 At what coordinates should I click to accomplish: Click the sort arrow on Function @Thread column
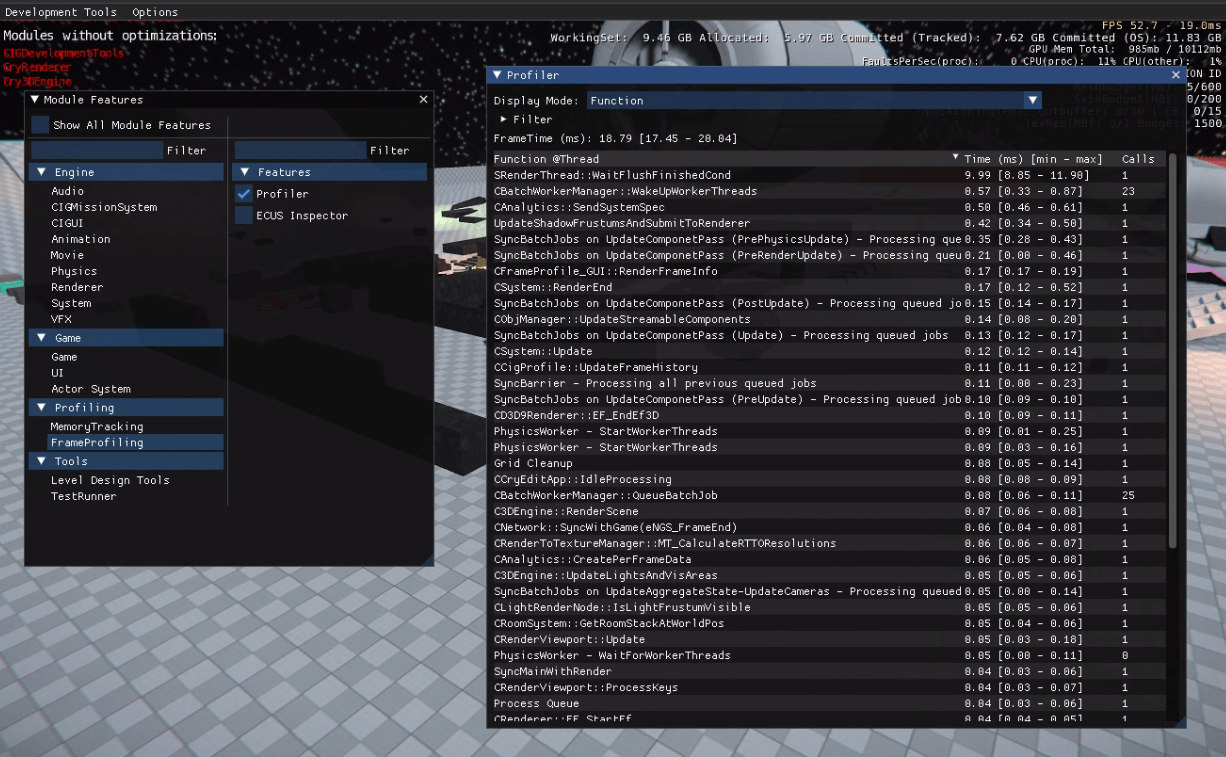956,159
